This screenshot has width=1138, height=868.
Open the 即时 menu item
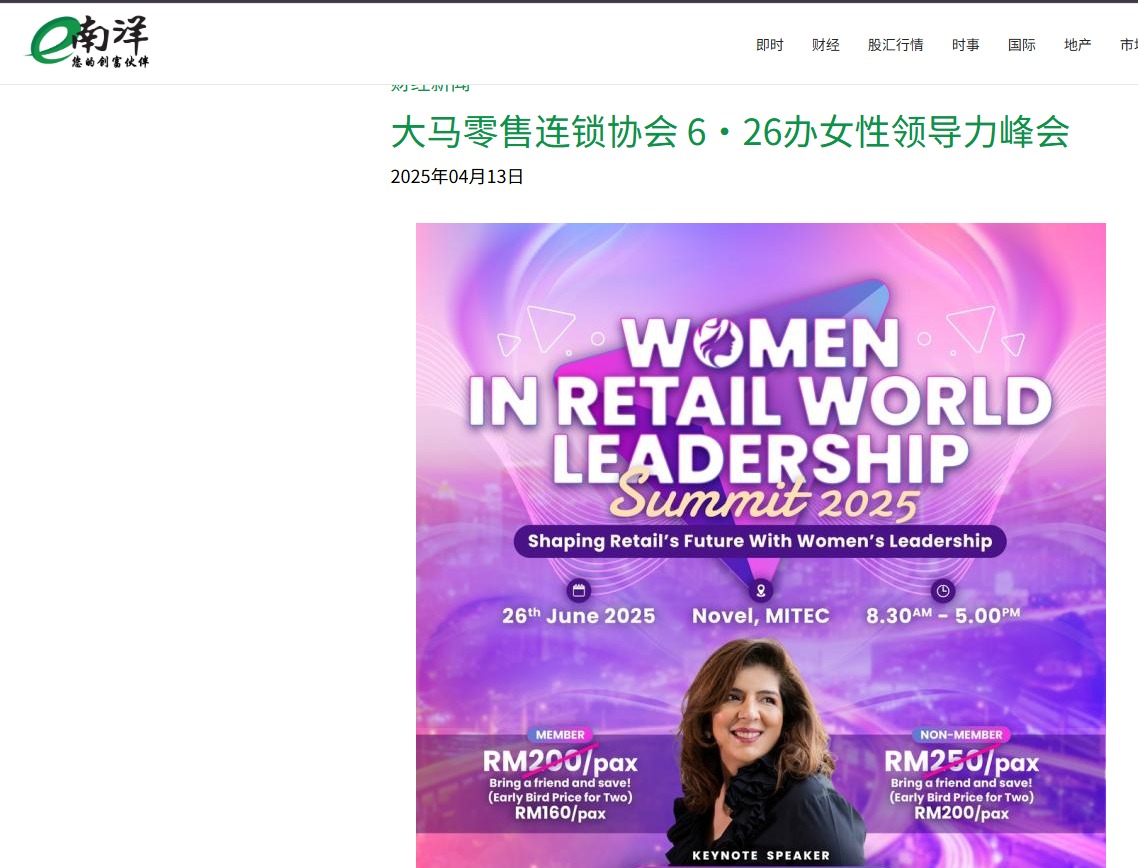[769, 45]
